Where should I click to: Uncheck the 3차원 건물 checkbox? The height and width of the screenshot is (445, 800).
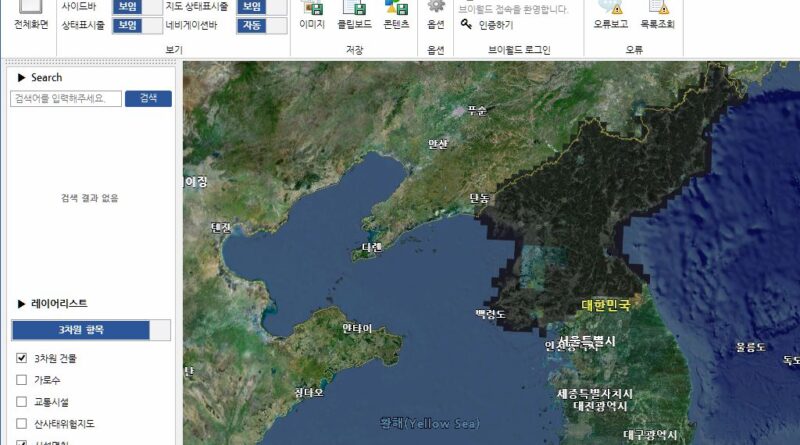click(x=21, y=358)
